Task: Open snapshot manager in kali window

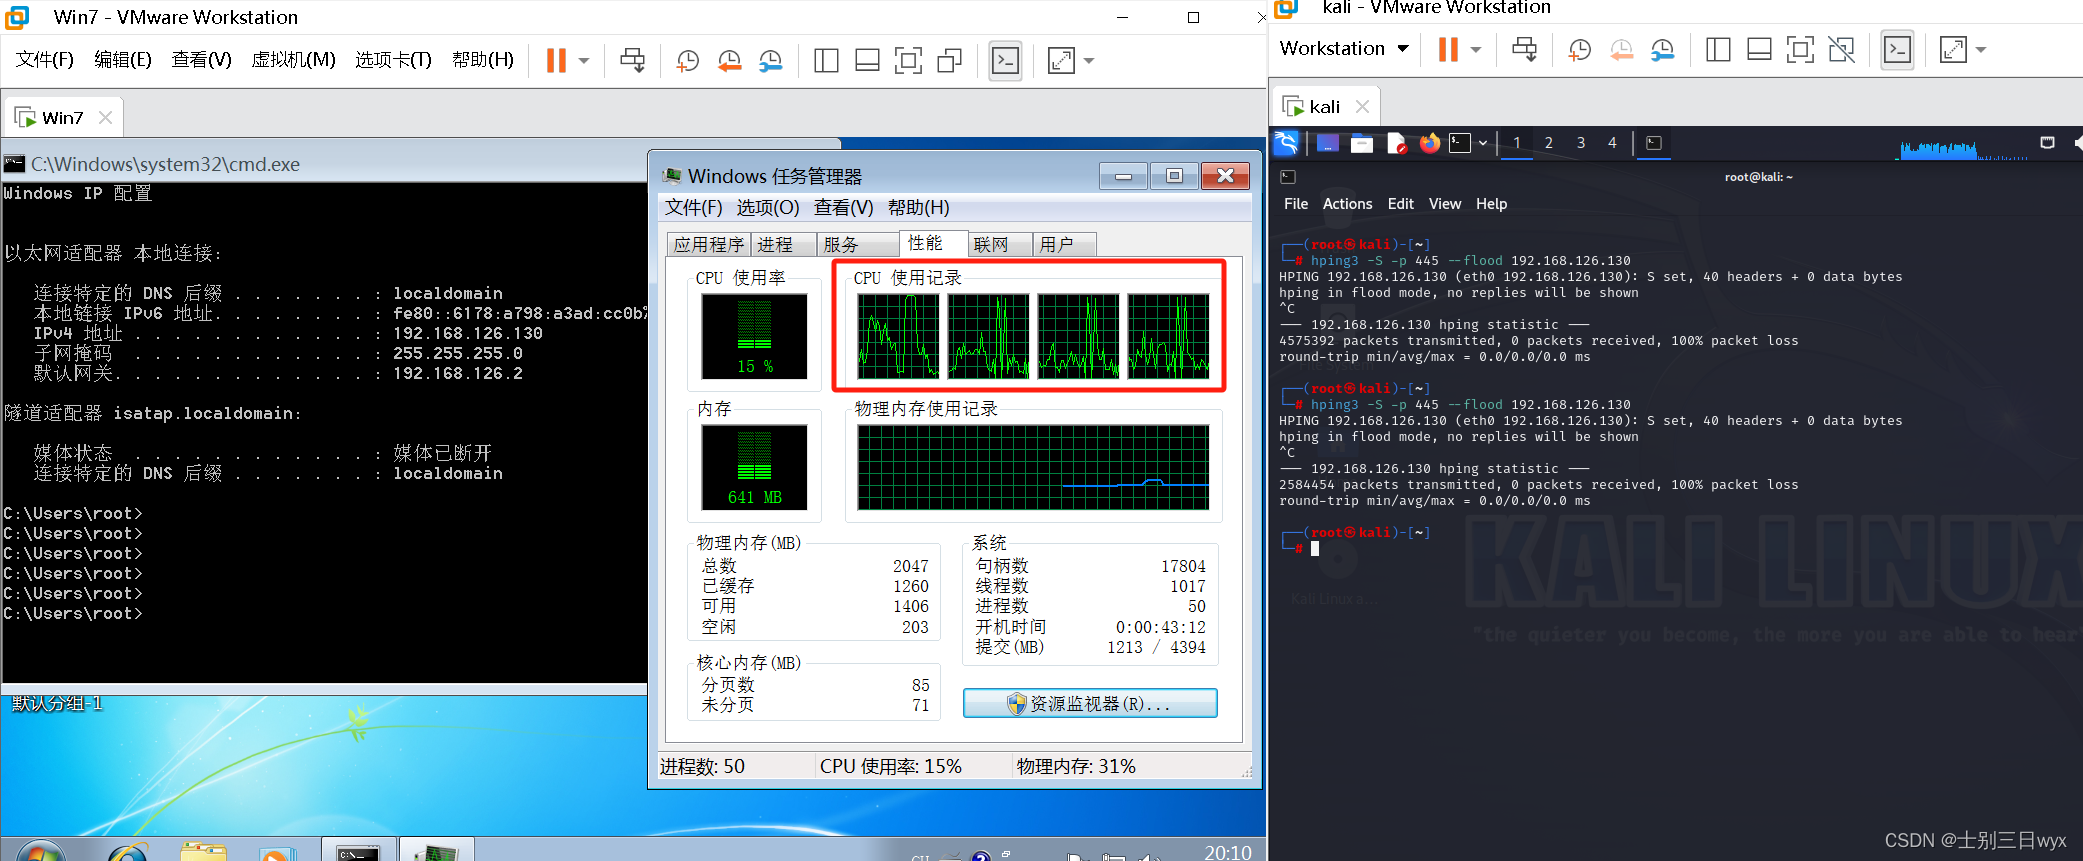Action: pos(1662,49)
